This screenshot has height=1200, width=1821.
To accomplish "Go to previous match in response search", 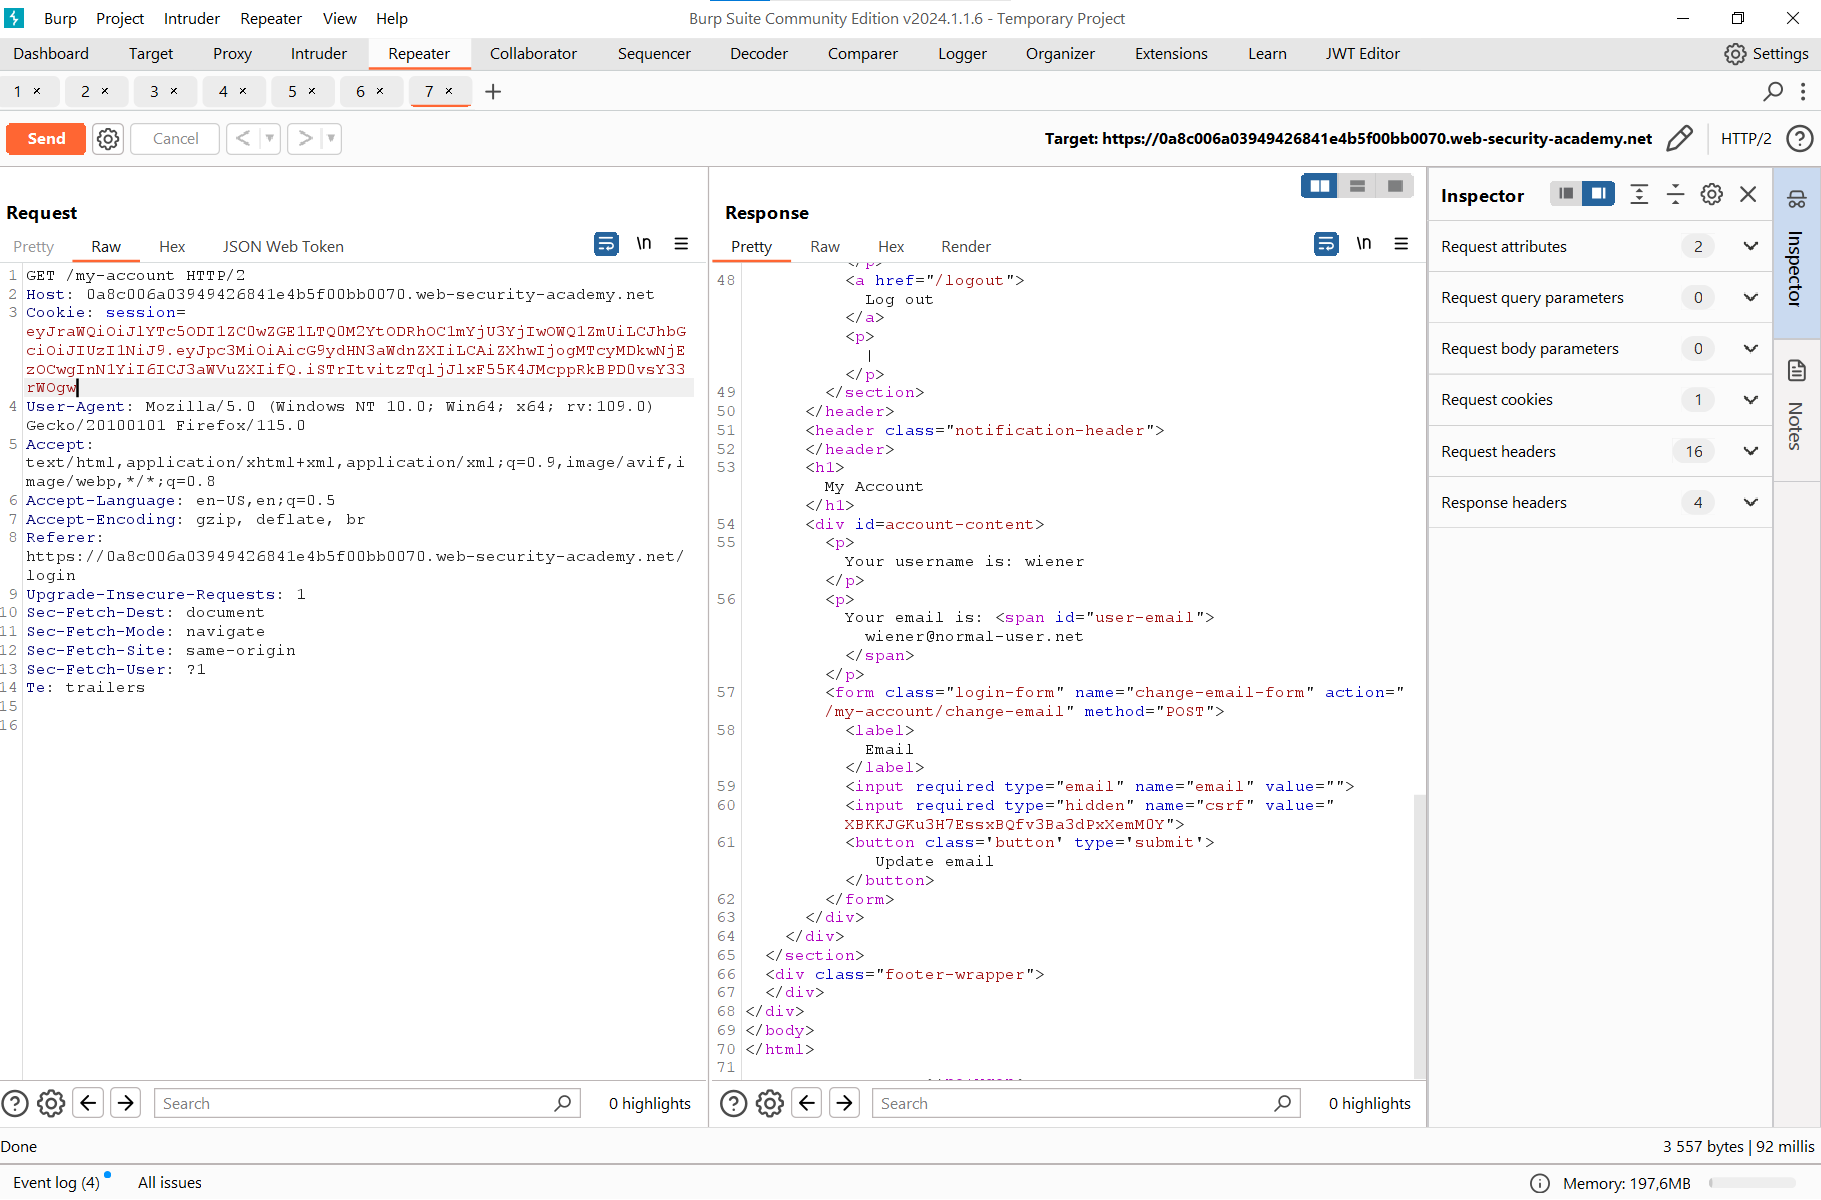I will tap(807, 1103).
